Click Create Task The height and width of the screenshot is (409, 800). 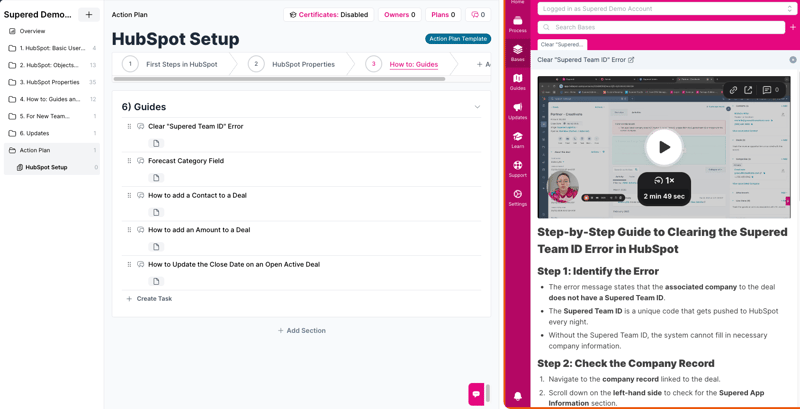(x=149, y=299)
